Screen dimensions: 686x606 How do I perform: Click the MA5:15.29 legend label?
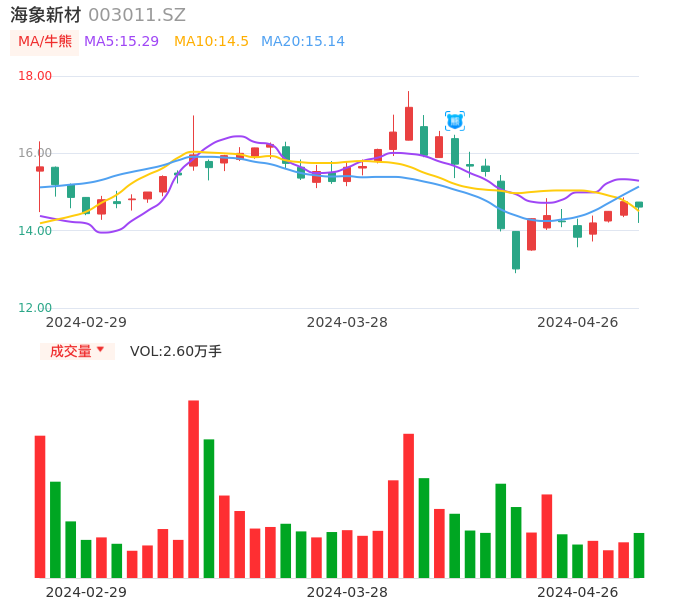[121, 42]
